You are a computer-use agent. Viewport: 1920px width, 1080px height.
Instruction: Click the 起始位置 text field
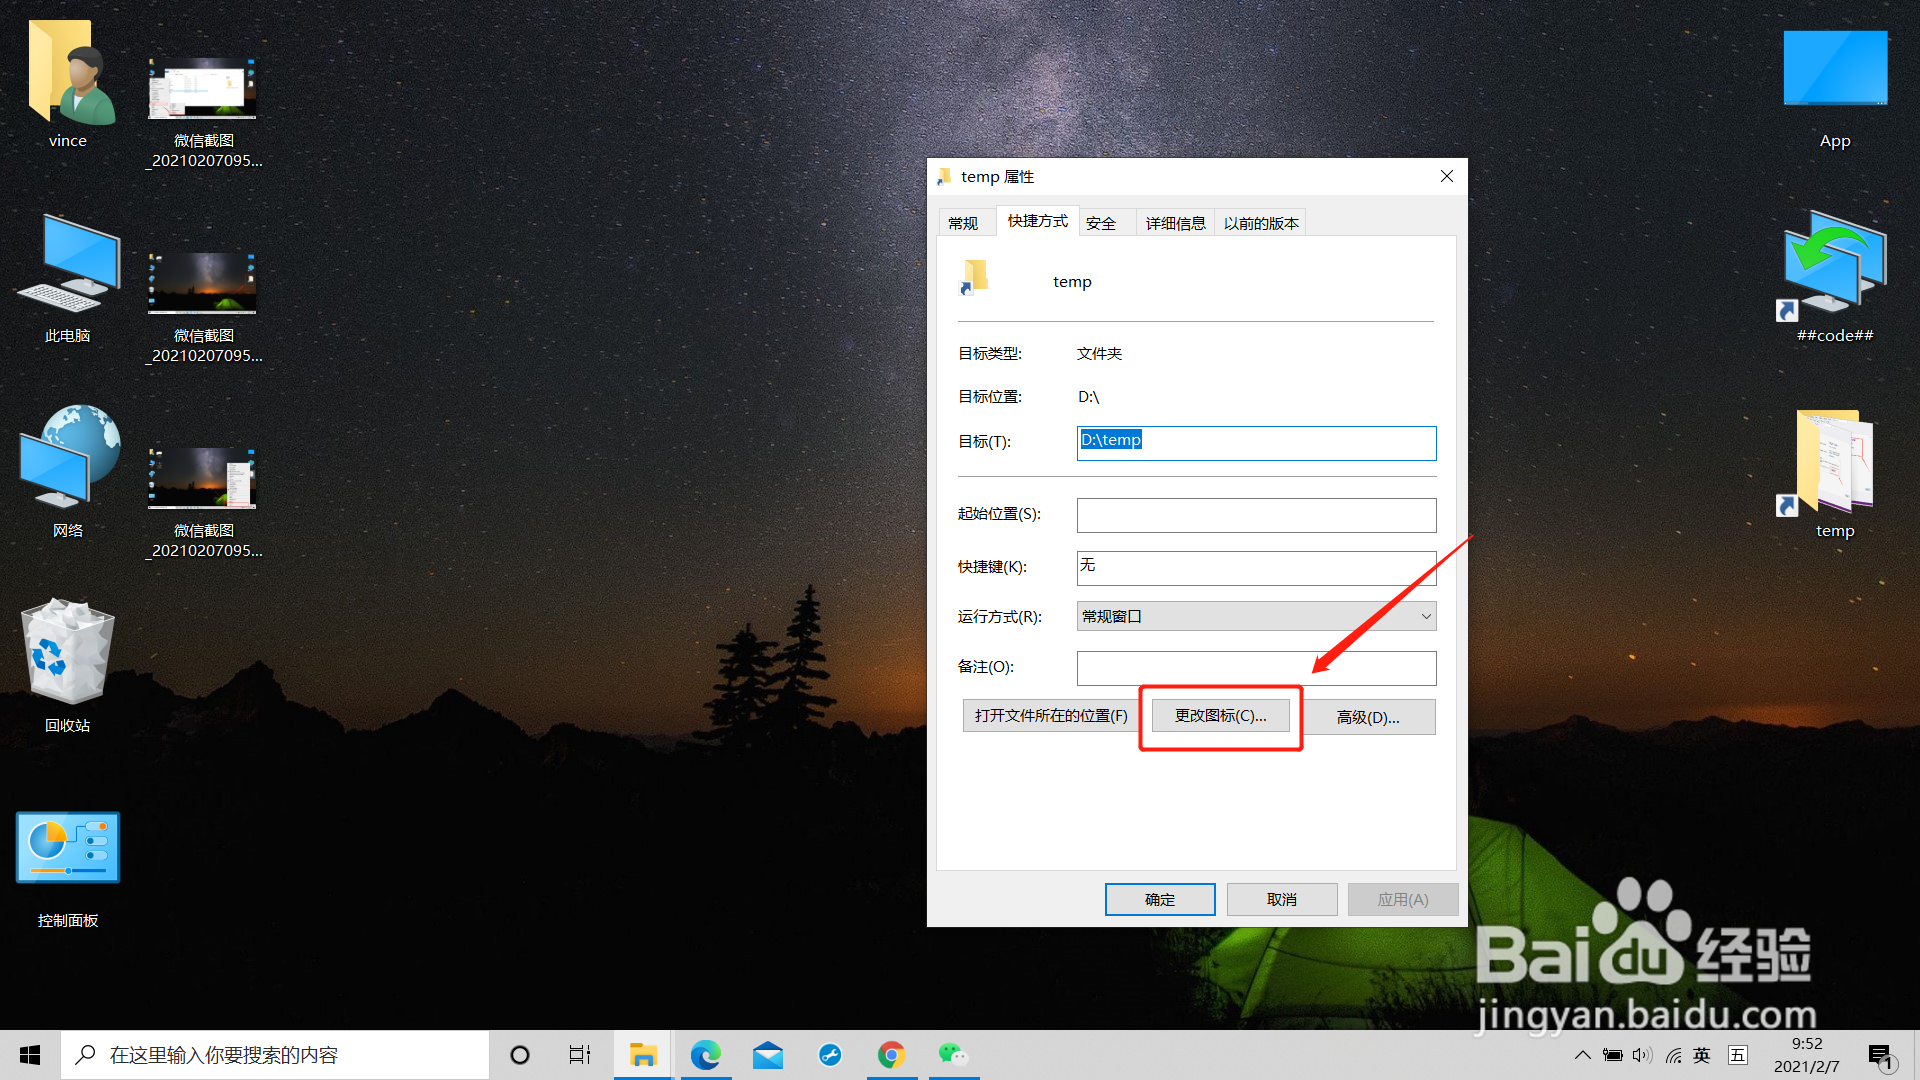point(1256,515)
